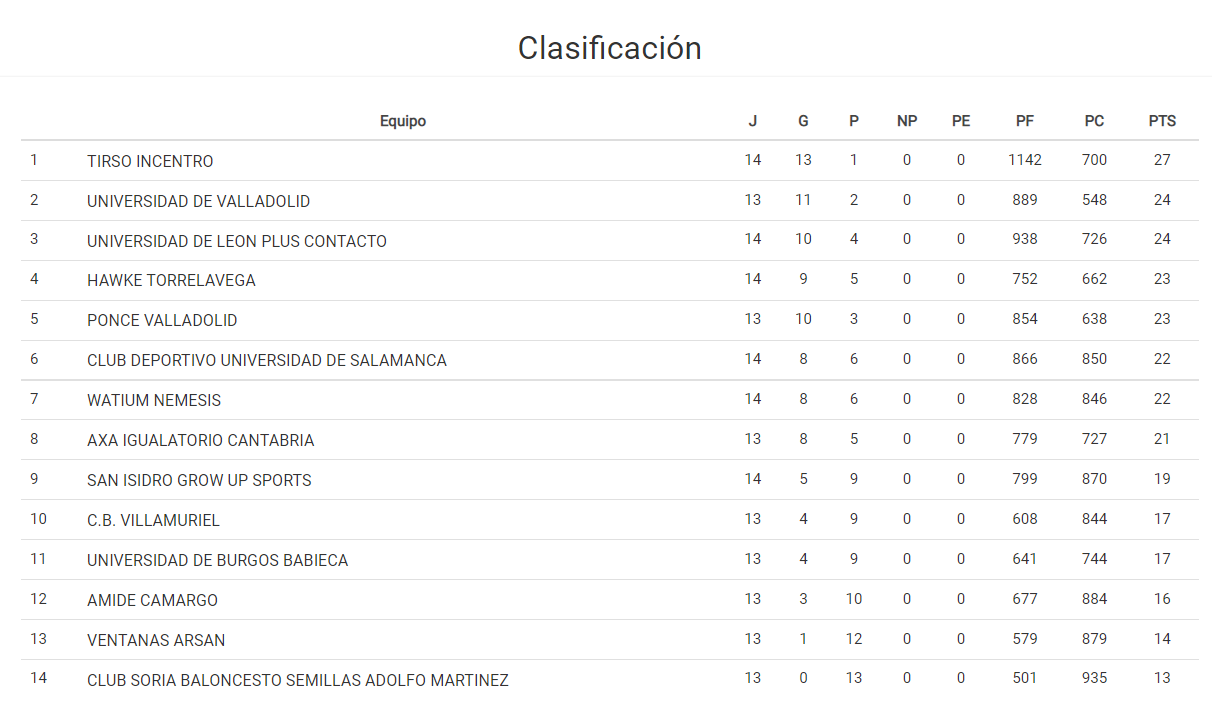Select UNIVERSIDAD DE LEON PLUS CONTACTO

coord(236,241)
